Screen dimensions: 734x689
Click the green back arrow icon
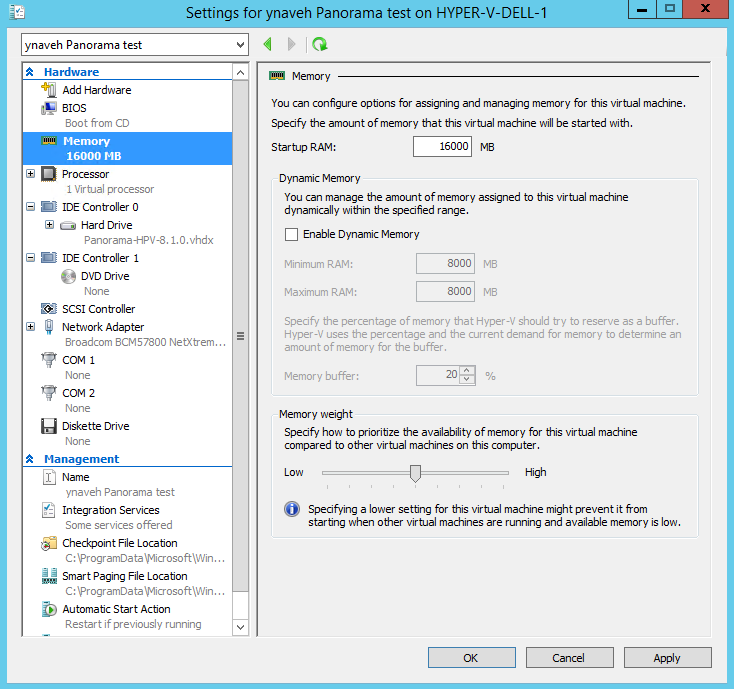(268, 45)
